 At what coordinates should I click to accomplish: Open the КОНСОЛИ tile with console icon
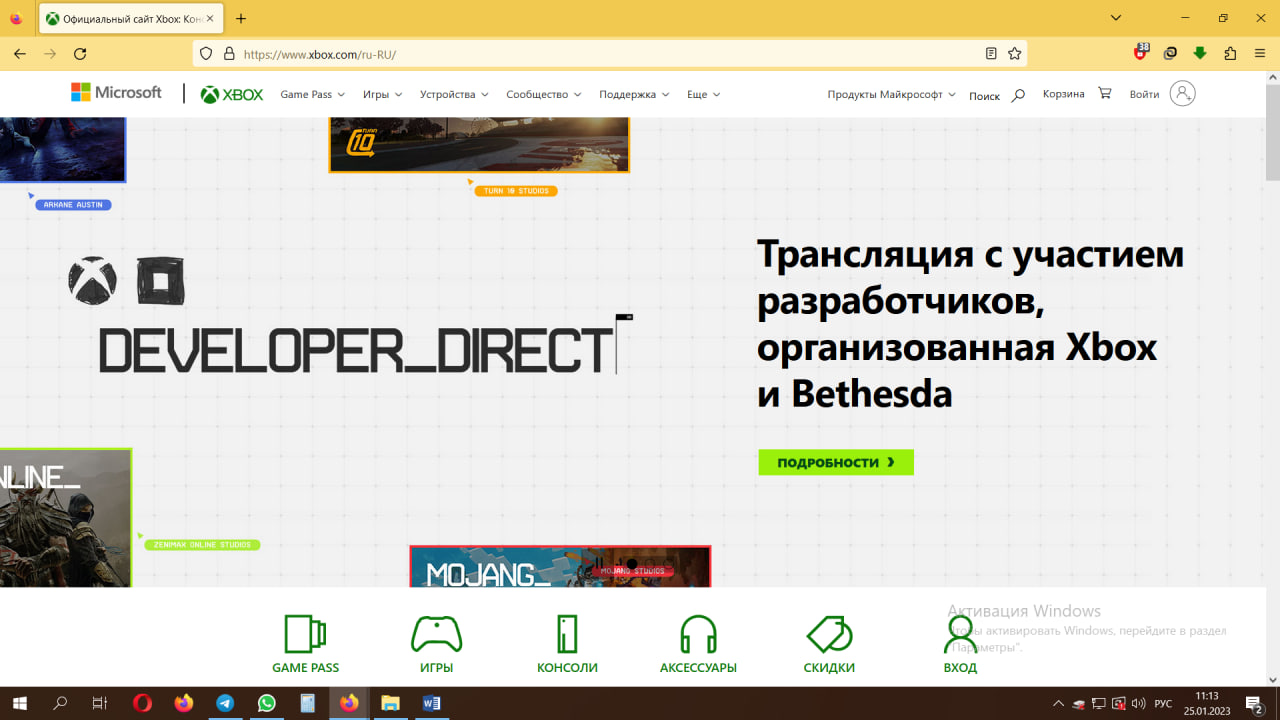[567, 643]
